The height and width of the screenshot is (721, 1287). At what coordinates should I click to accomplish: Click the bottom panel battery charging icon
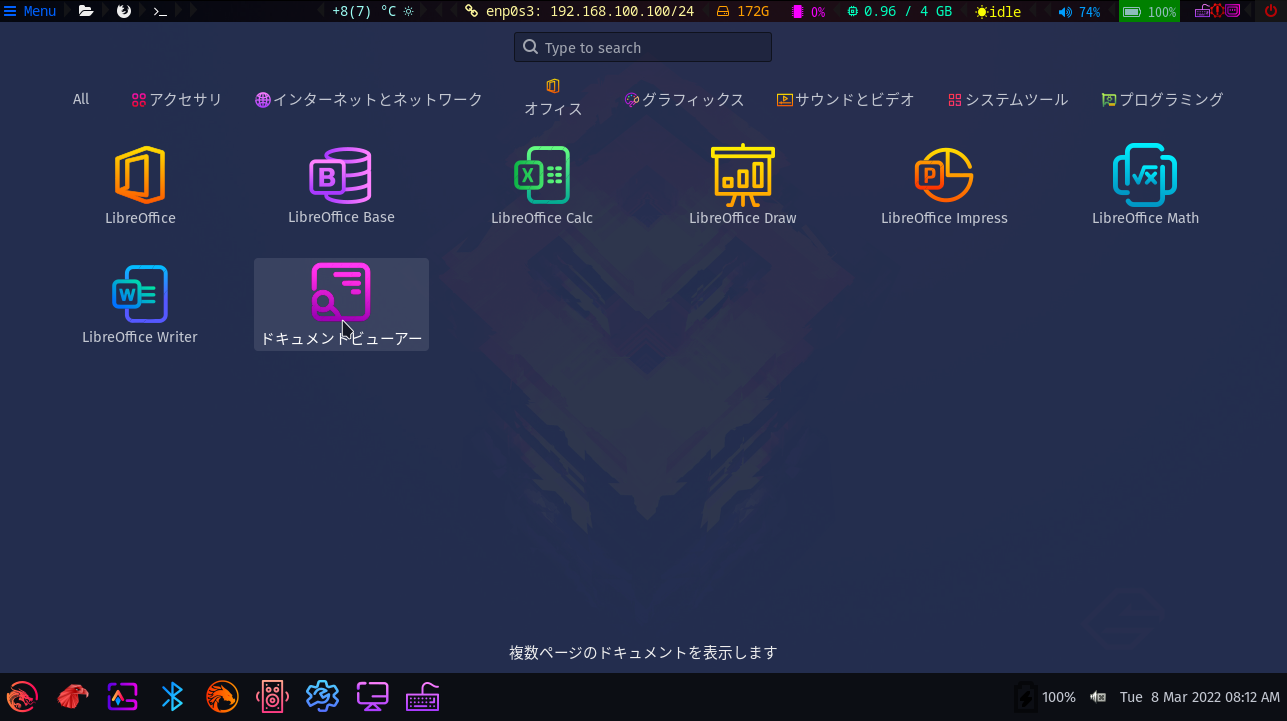coord(1025,697)
